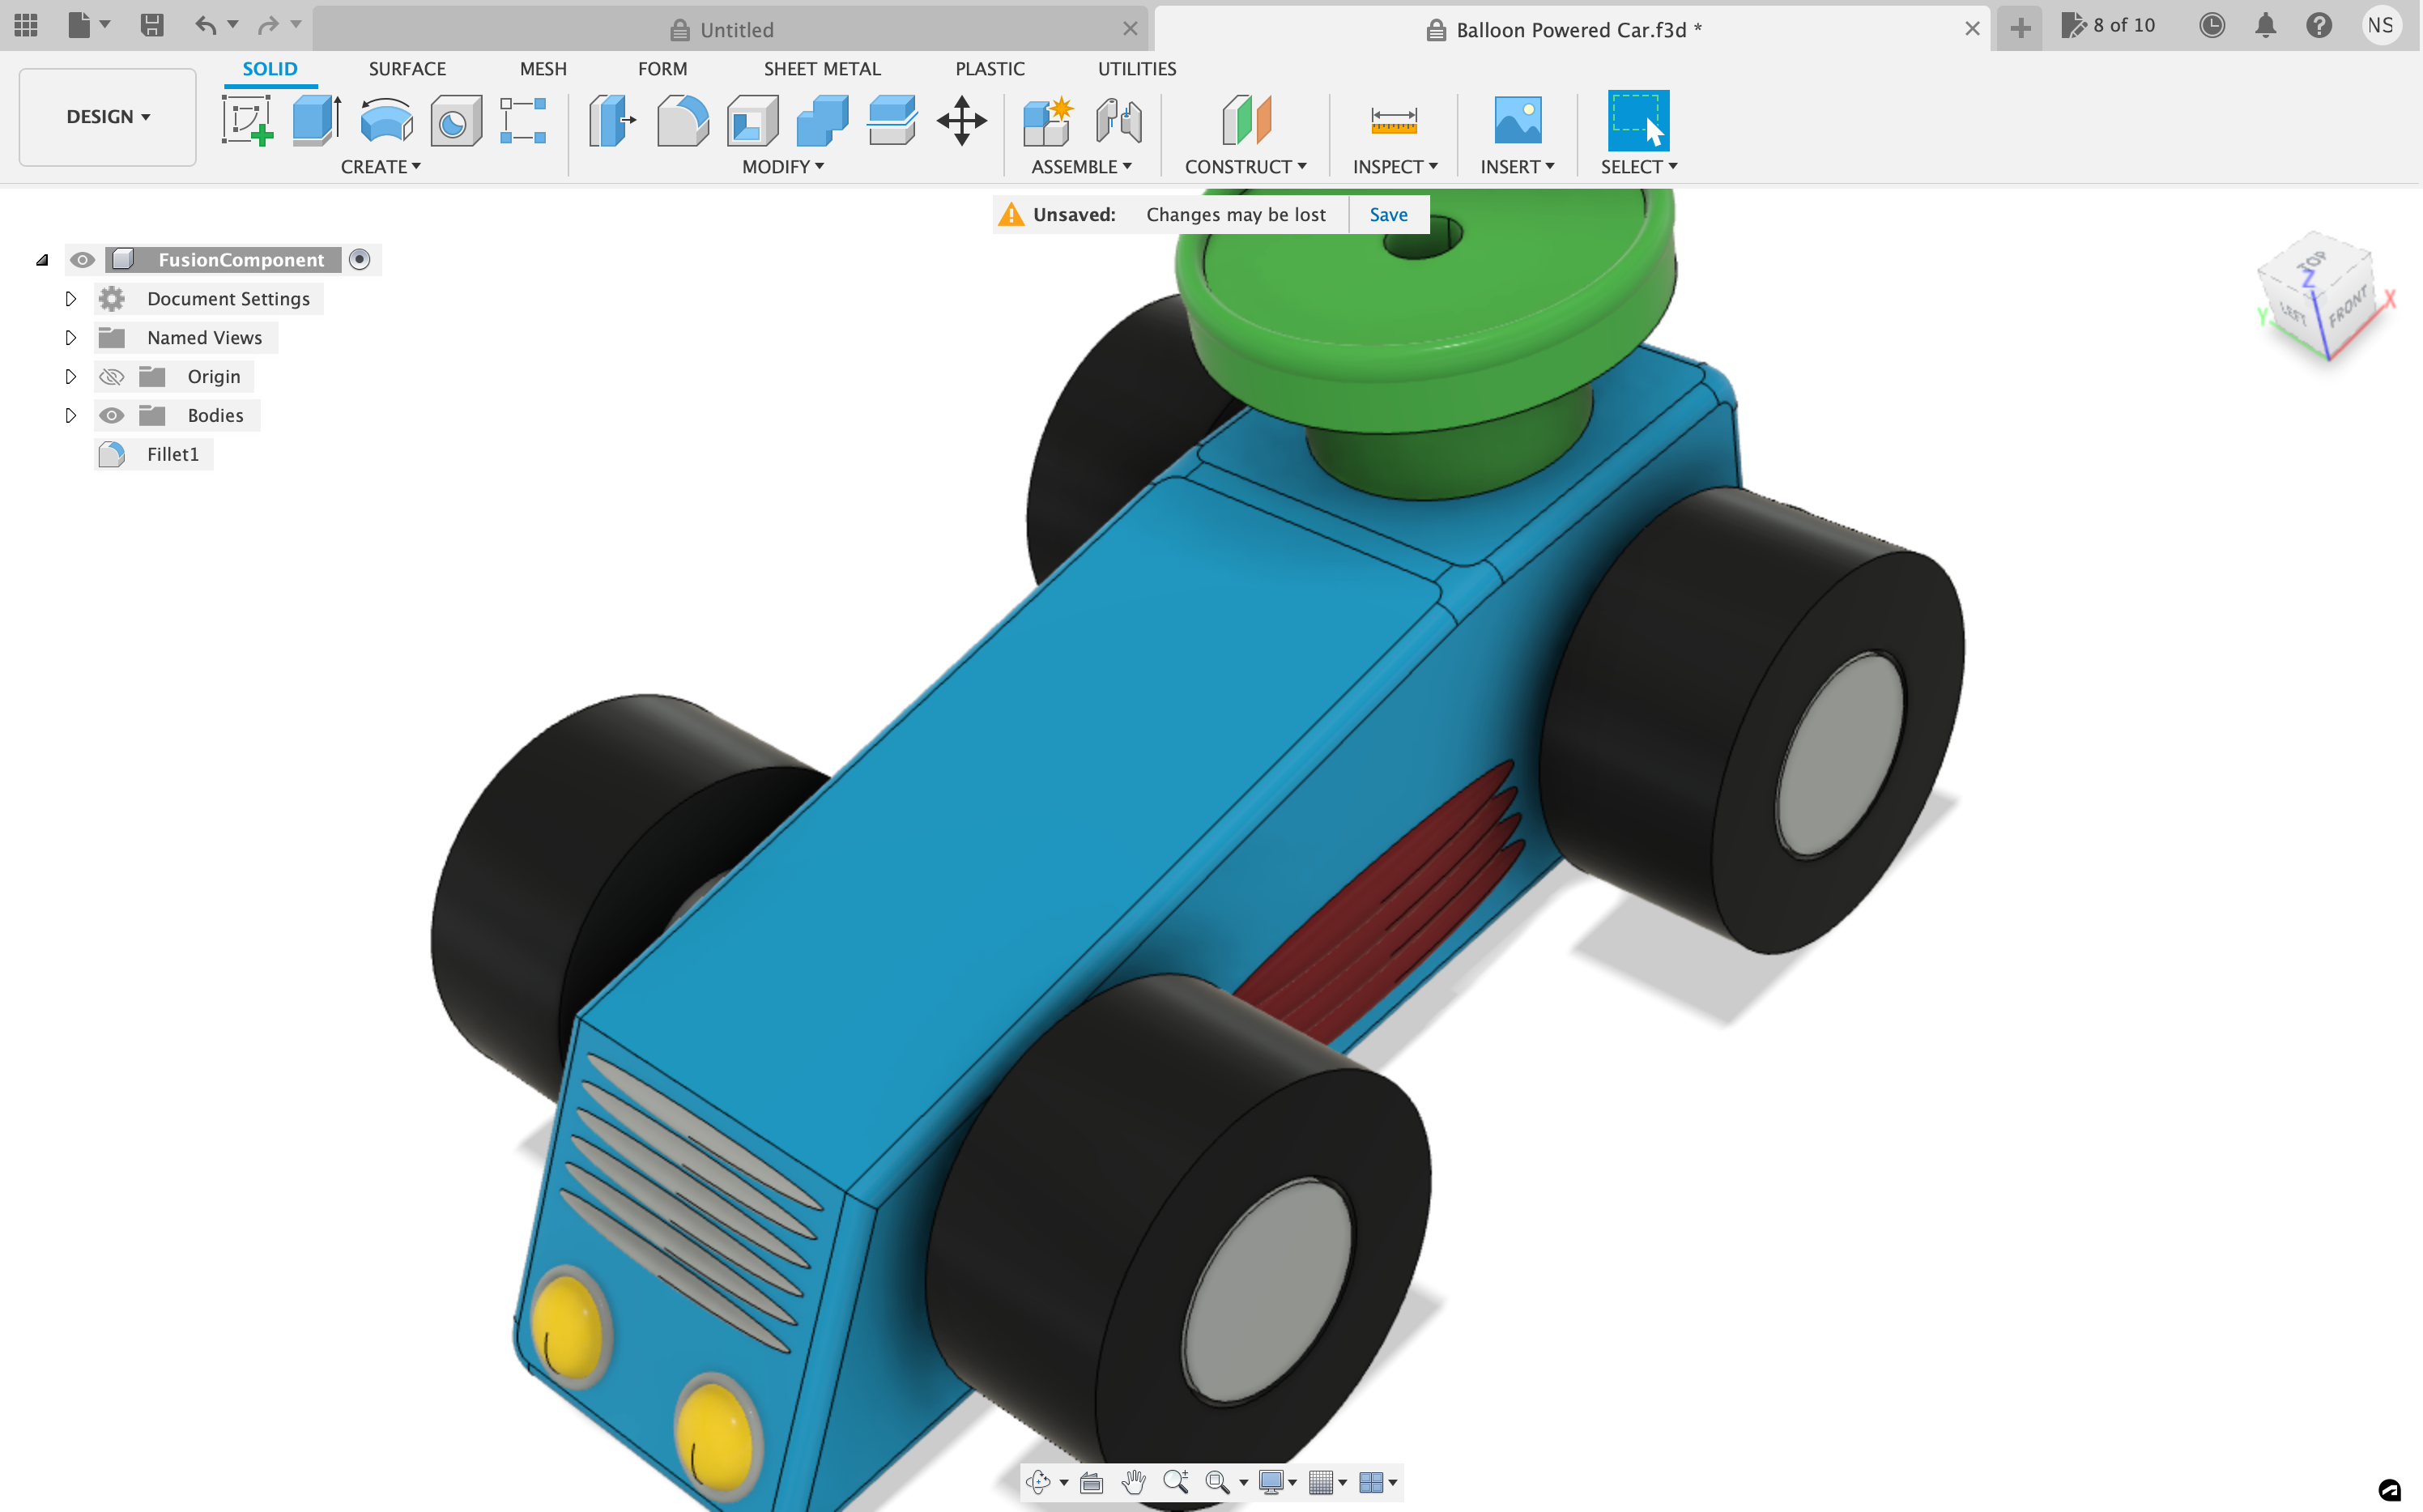The image size is (2423, 1512).
Task: Show the Origin folder
Action: [x=111, y=376]
